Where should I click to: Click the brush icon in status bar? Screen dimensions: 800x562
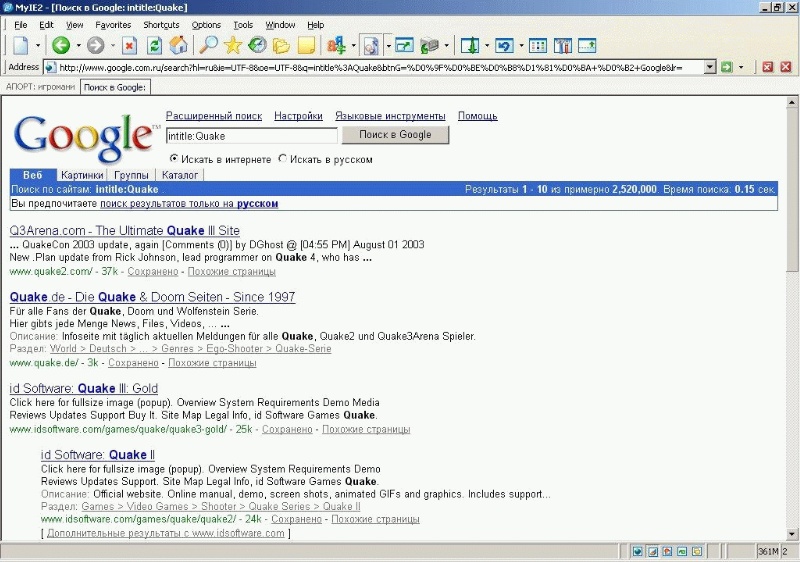click(x=653, y=551)
